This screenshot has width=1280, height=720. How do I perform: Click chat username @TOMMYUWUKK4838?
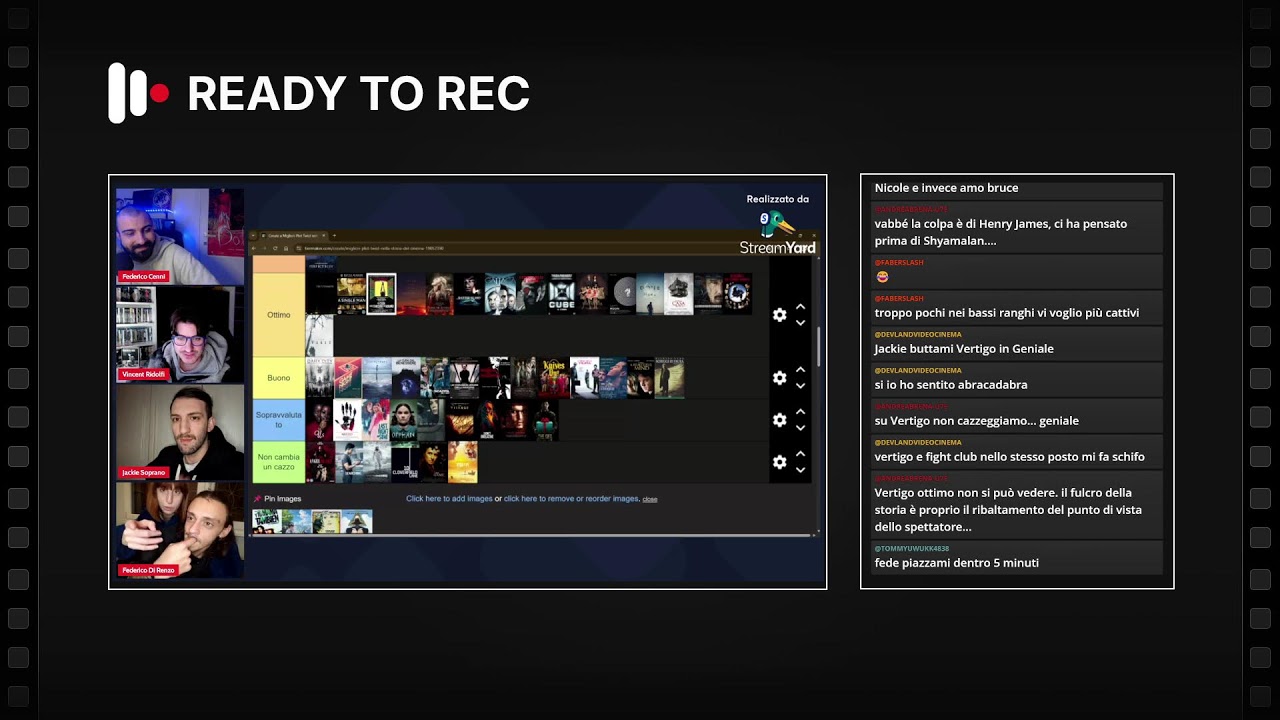[912, 548]
